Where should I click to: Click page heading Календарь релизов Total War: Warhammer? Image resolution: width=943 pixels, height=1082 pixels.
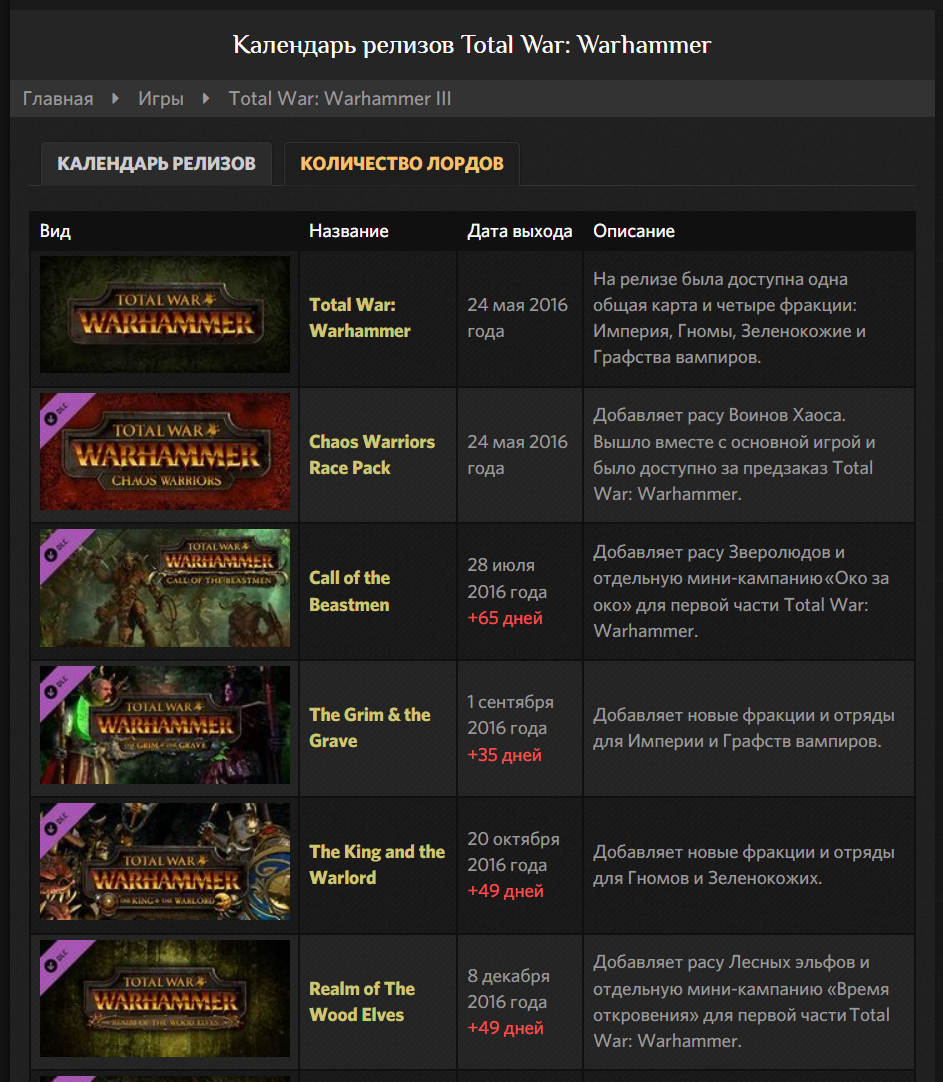tap(472, 45)
